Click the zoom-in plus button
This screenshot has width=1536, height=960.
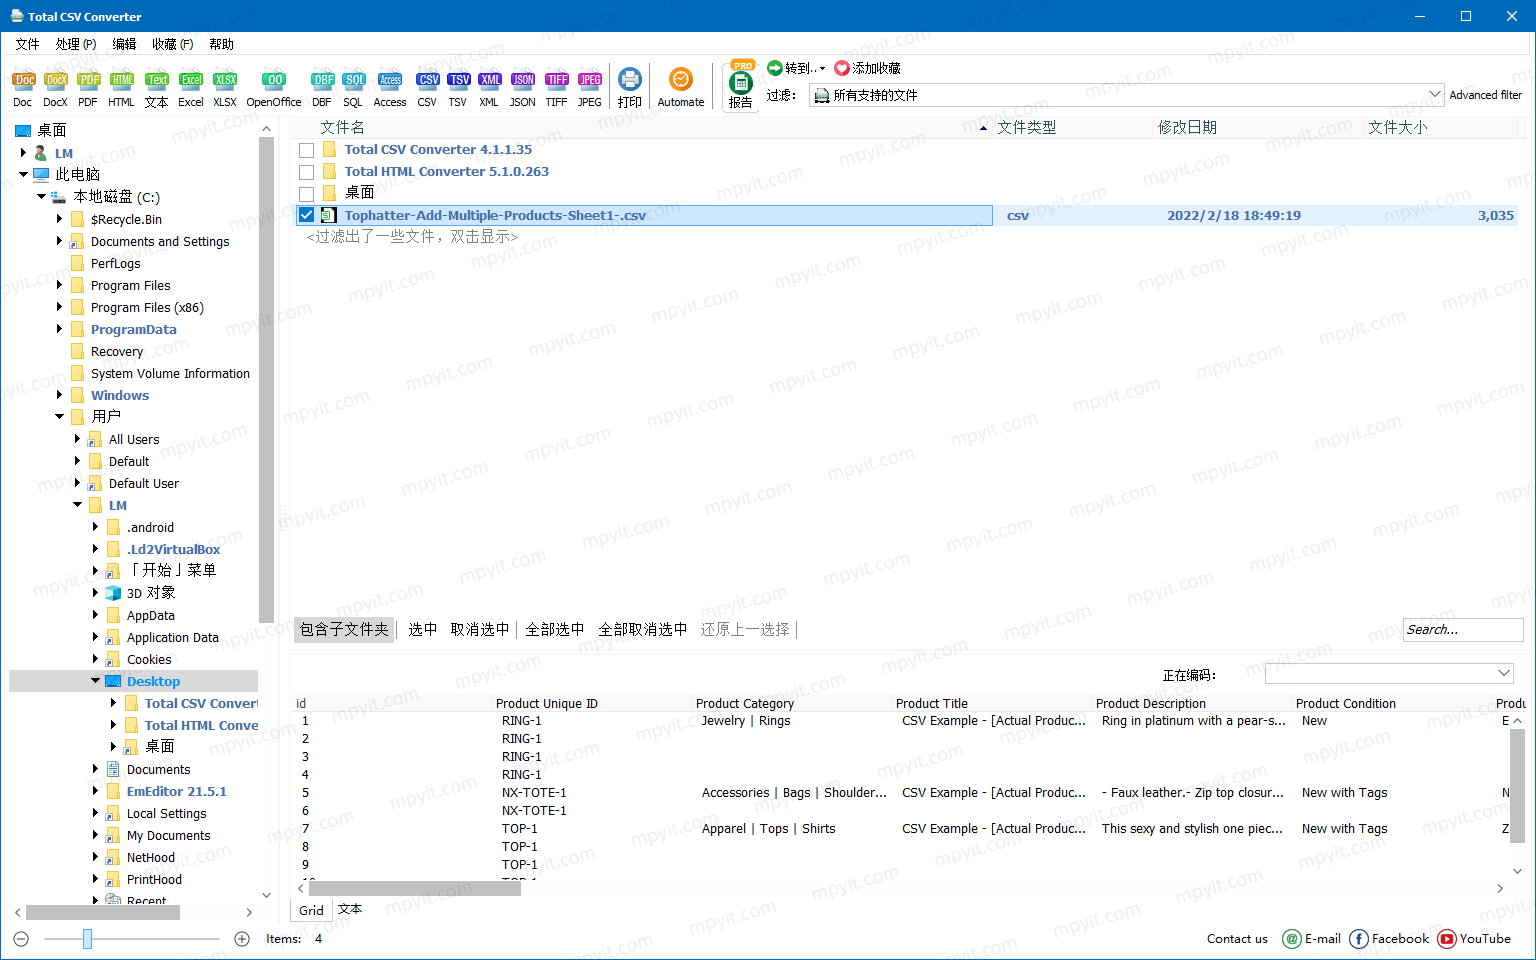242,939
